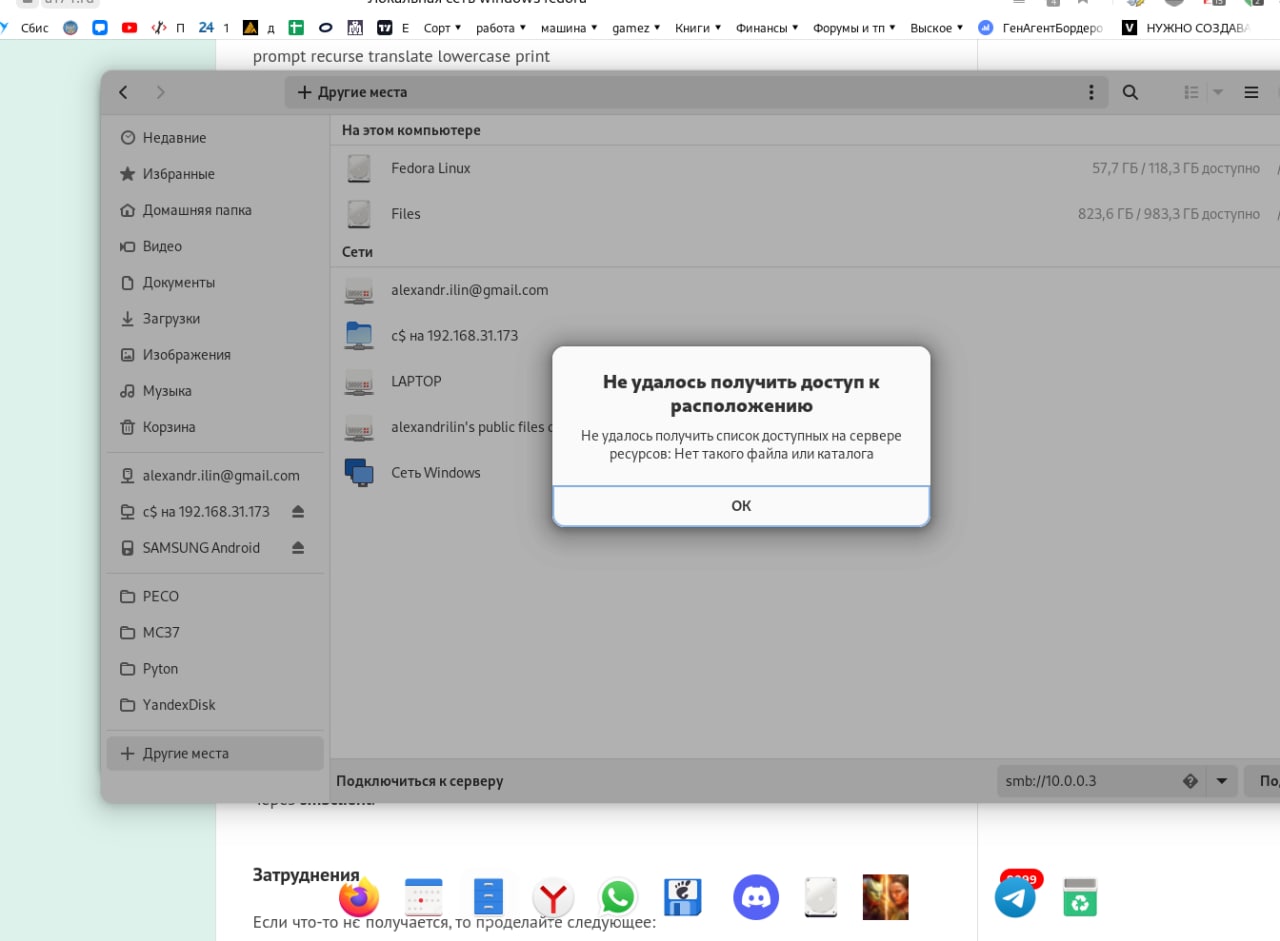This screenshot has width=1280, height=941.
Task: Open Документы in the sidebar
Action: (215, 282)
